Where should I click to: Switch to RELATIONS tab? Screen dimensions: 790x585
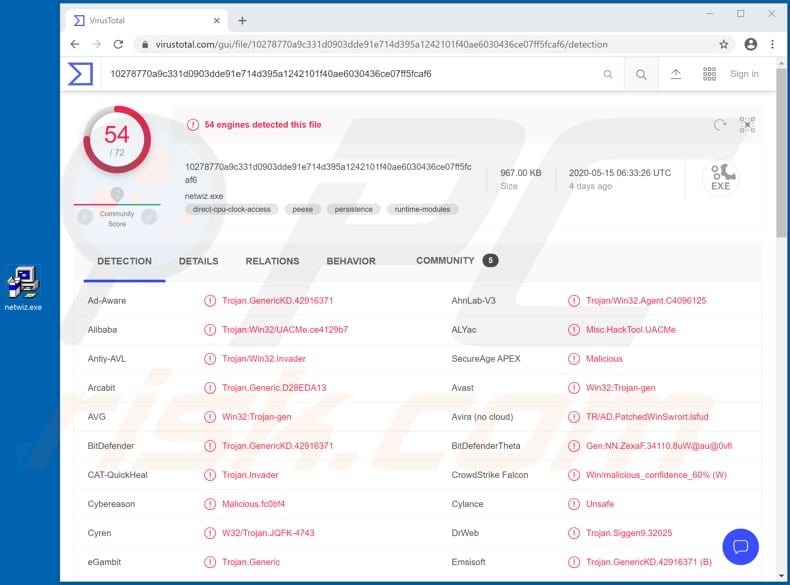pyautogui.click(x=272, y=261)
